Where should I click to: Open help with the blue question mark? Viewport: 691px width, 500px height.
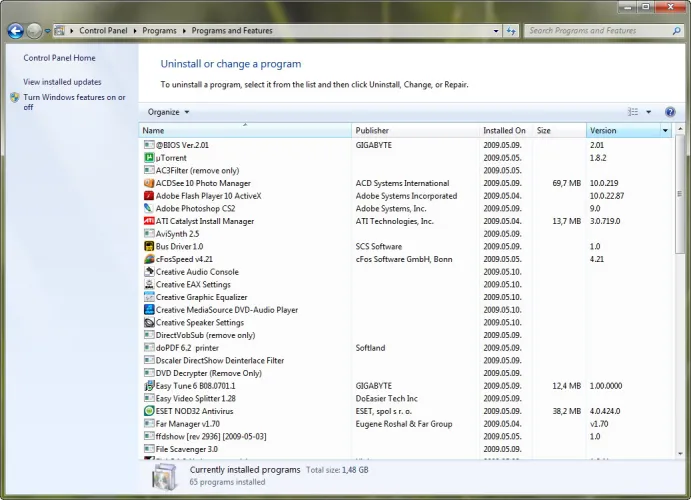(x=670, y=112)
